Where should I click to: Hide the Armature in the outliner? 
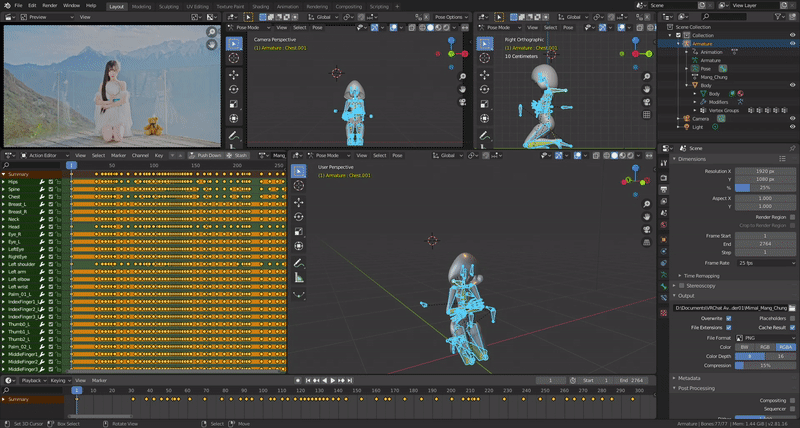790,43
